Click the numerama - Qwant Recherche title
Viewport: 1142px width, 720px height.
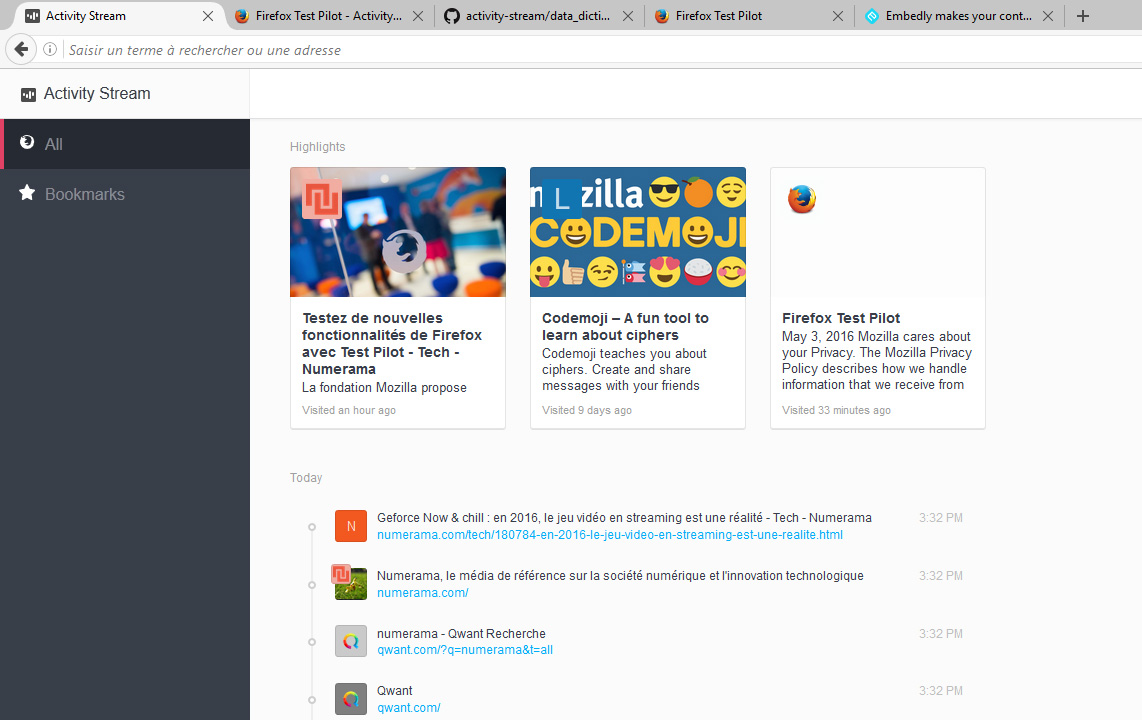click(461, 634)
